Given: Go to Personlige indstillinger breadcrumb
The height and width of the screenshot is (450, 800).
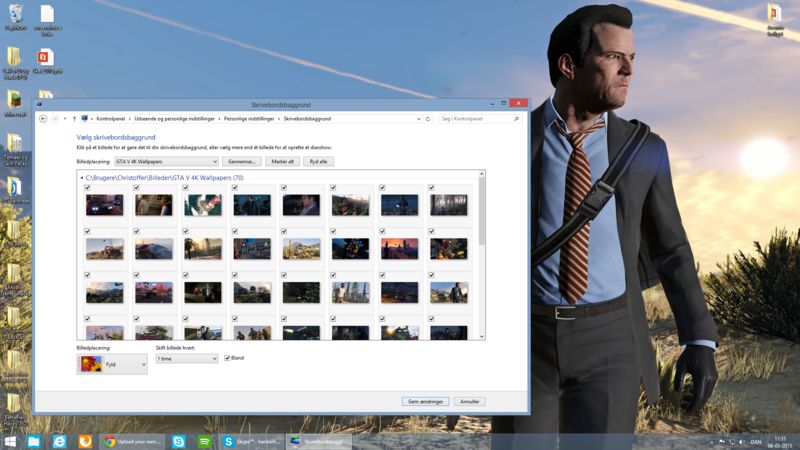Looking at the screenshot, I should point(249,119).
